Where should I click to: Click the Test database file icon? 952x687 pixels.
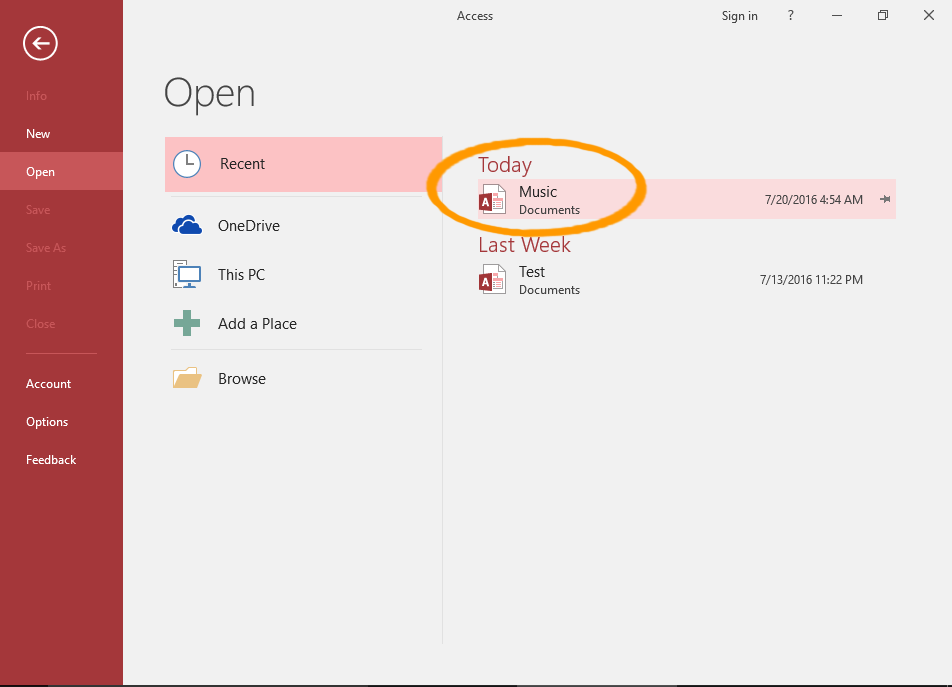(x=492, y=279)
